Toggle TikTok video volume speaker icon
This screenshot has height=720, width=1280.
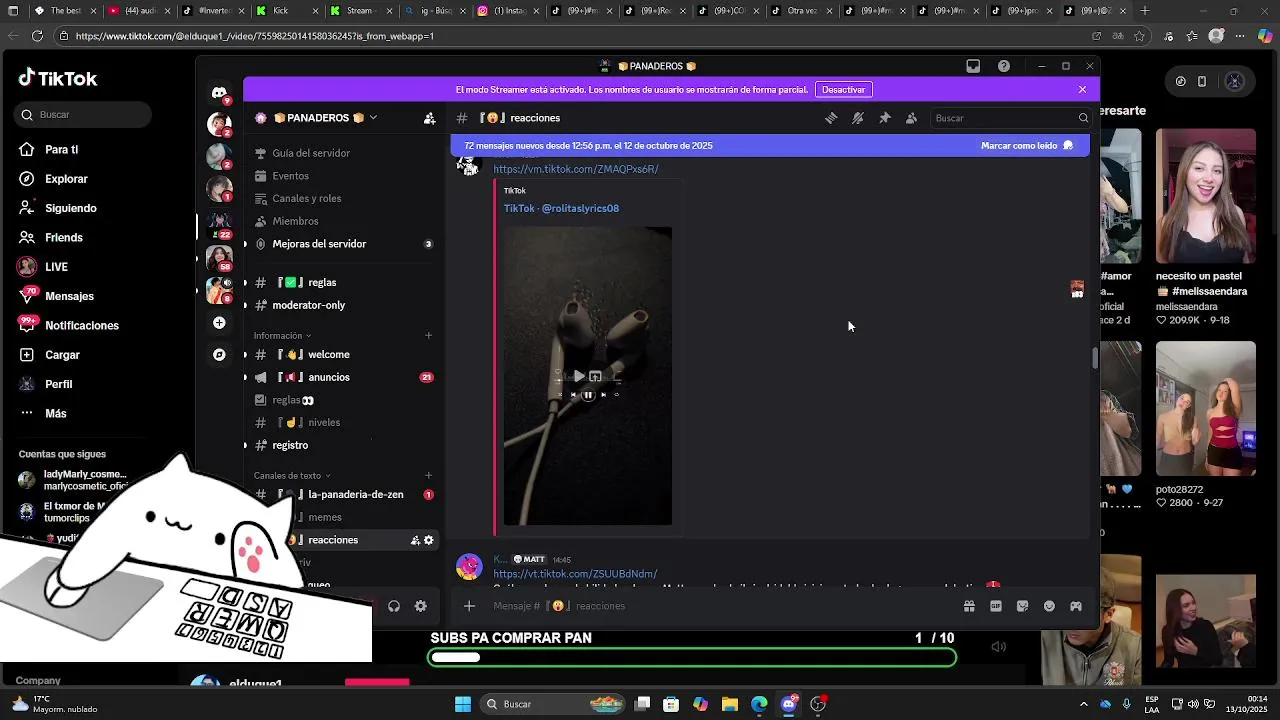(x=998, y=647)
